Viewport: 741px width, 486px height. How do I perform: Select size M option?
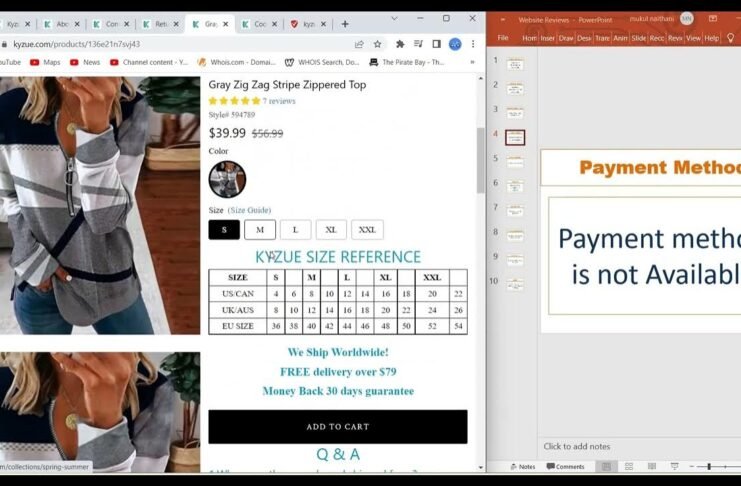pos(260,230)
